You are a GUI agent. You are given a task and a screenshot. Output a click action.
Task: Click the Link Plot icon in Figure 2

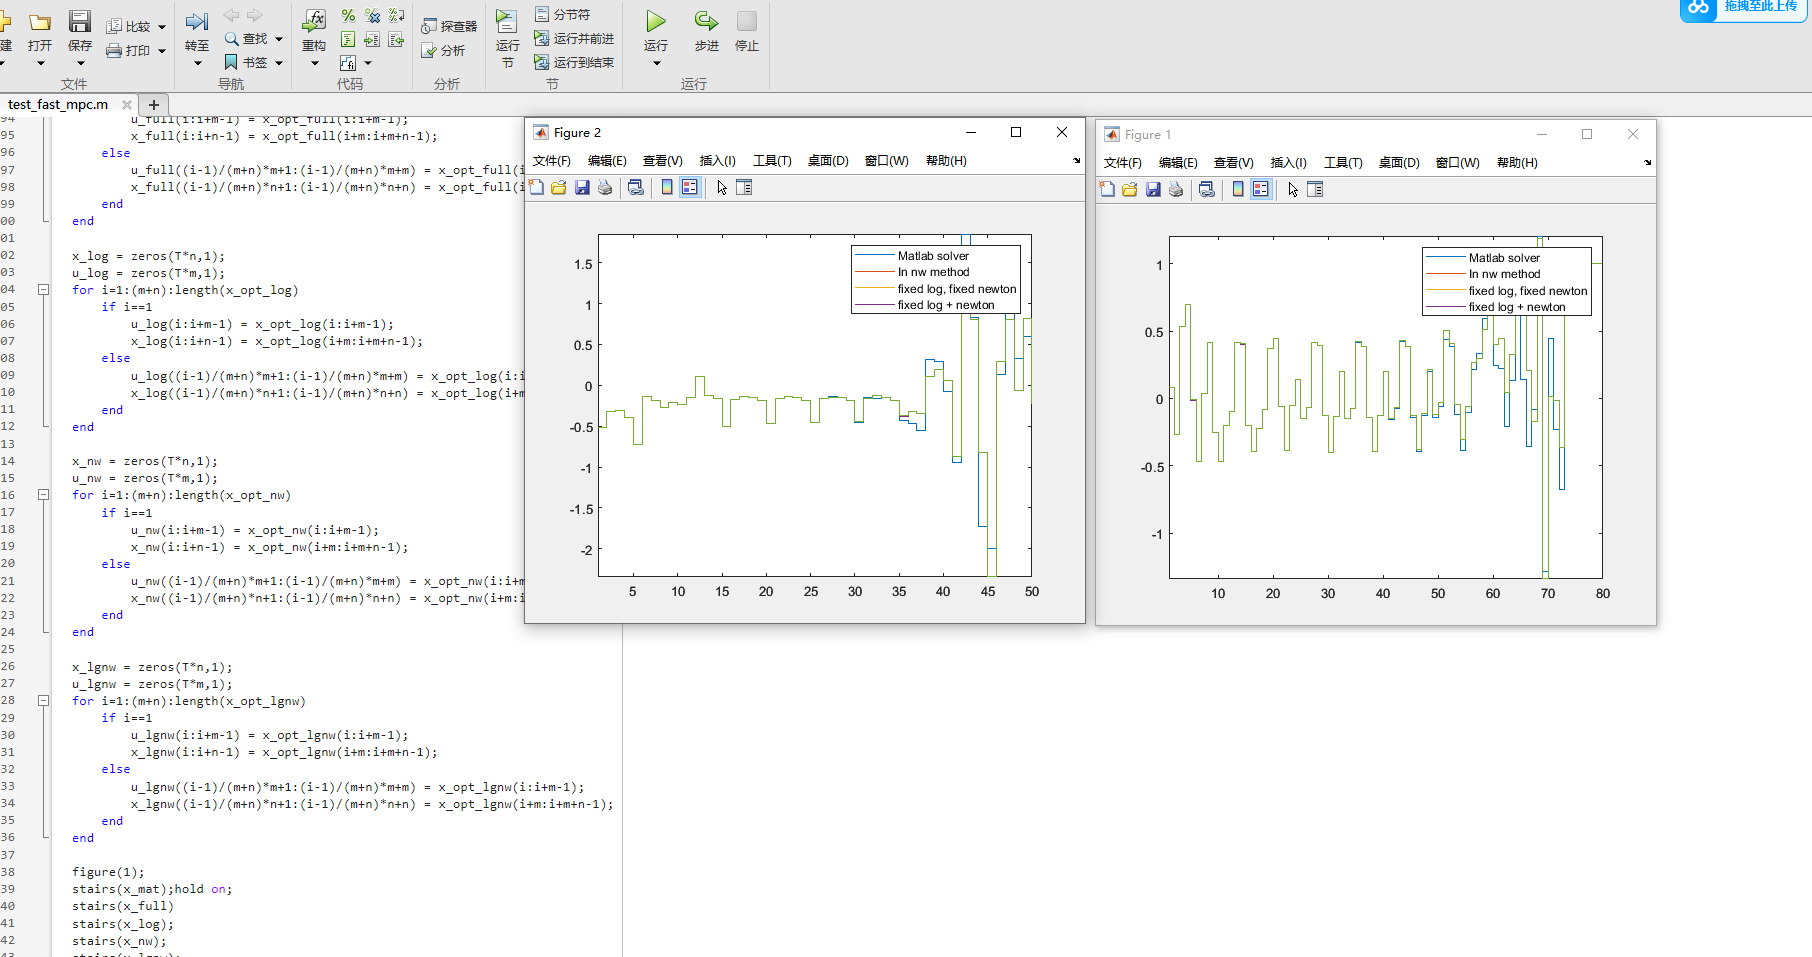point(636,188)
